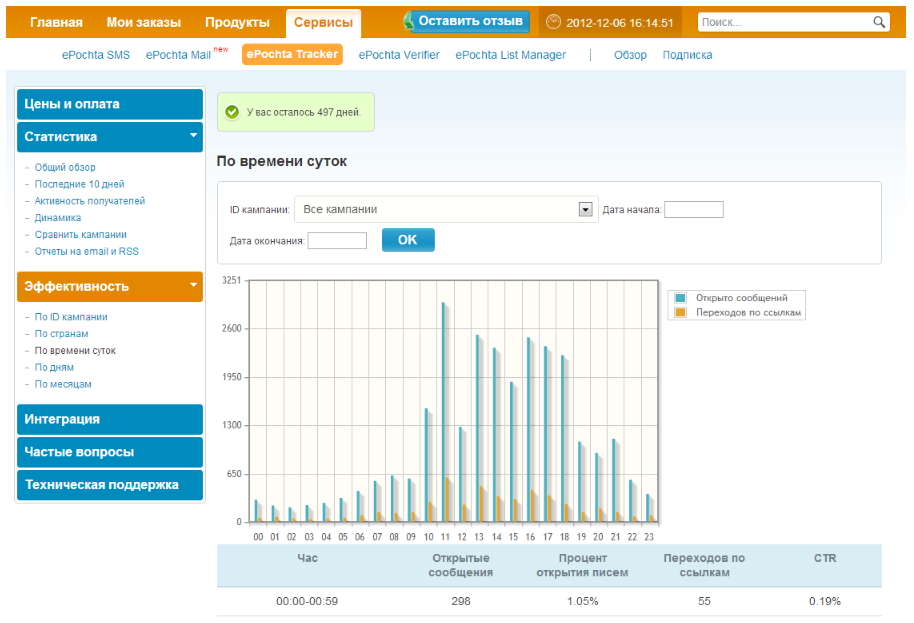Click the '0.19%' CTR cell
The image size is (914, 623).
pos(825,601)
